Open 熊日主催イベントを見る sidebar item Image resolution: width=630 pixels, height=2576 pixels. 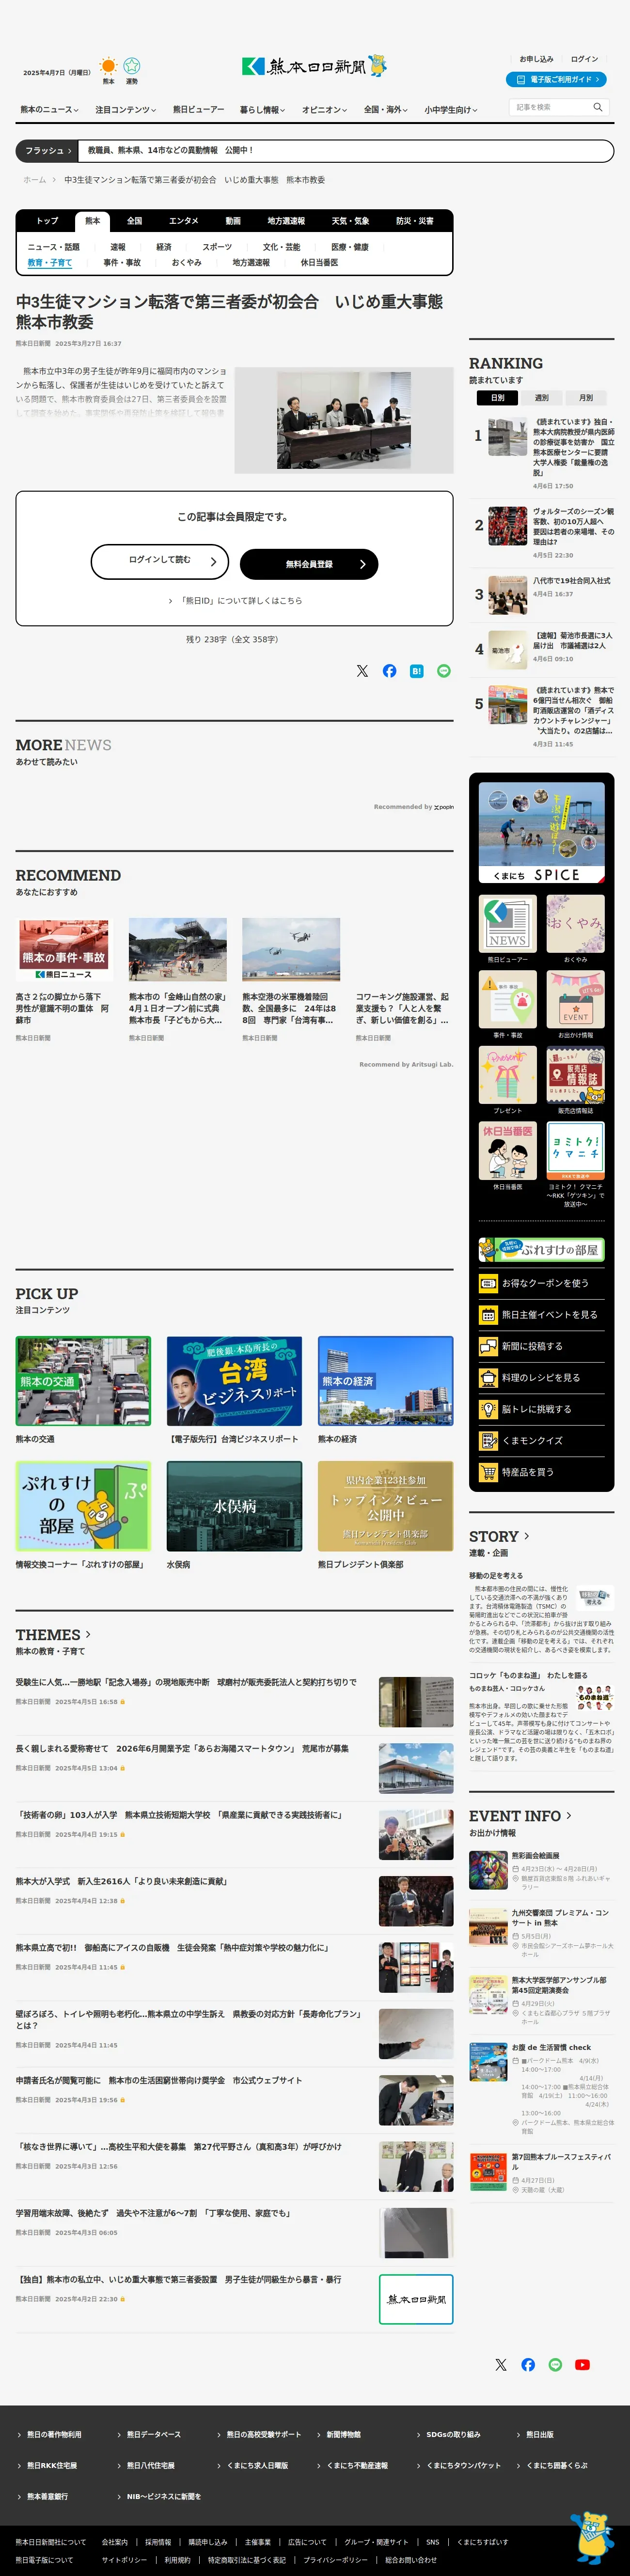tap(541, 1315)
